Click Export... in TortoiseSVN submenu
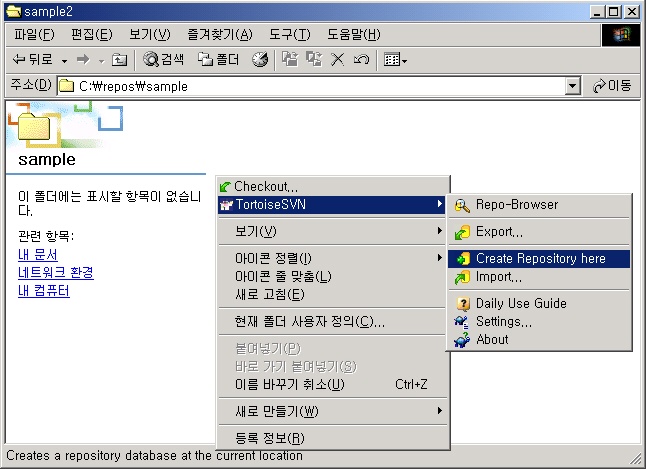 (499, 232)
